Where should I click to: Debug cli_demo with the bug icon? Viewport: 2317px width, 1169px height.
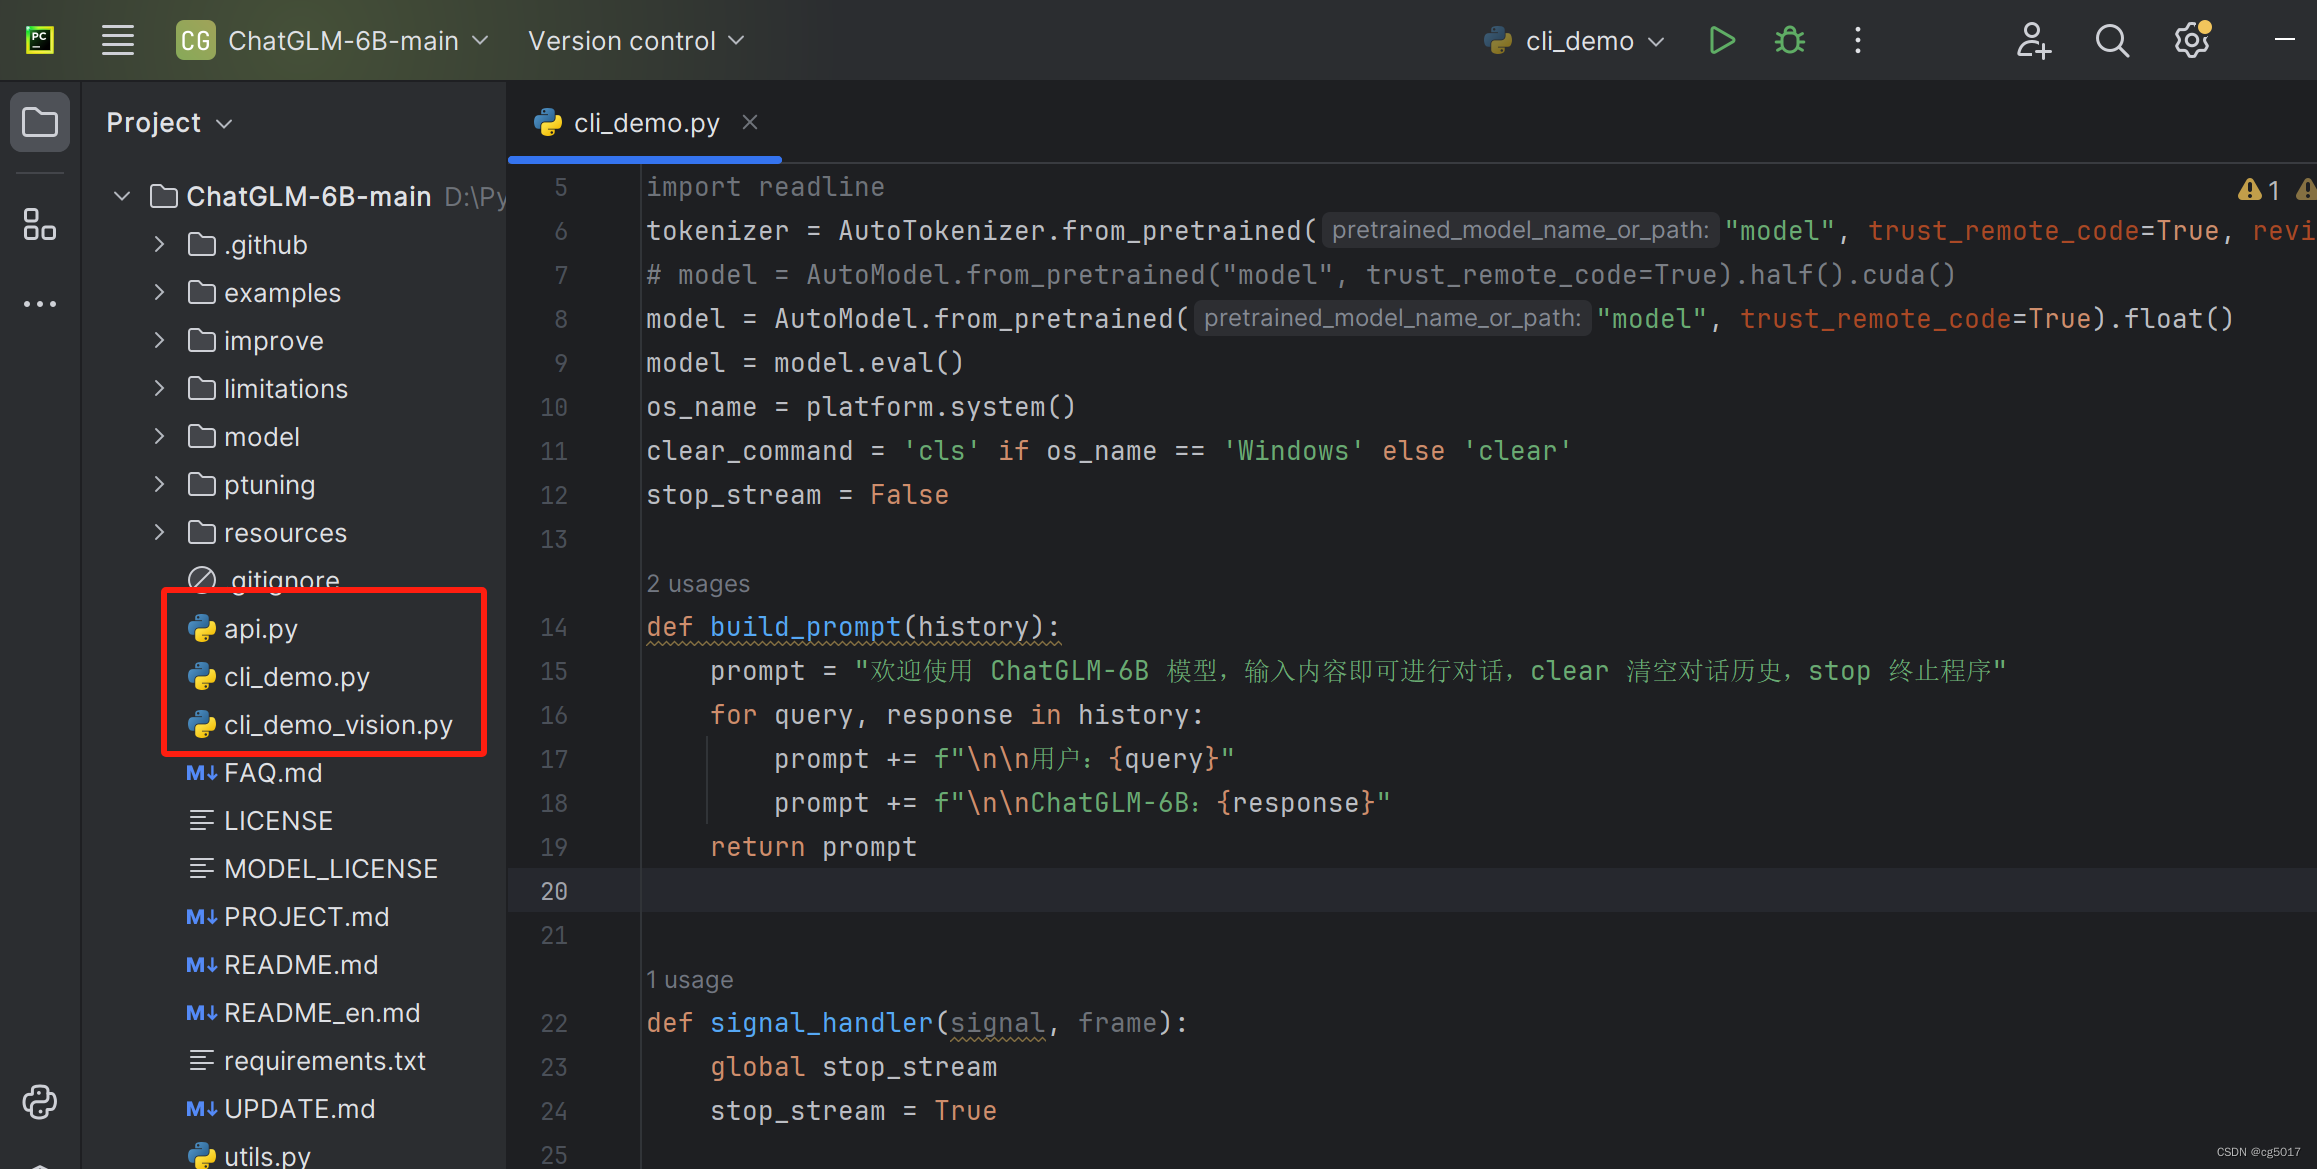coord(1790,41)
